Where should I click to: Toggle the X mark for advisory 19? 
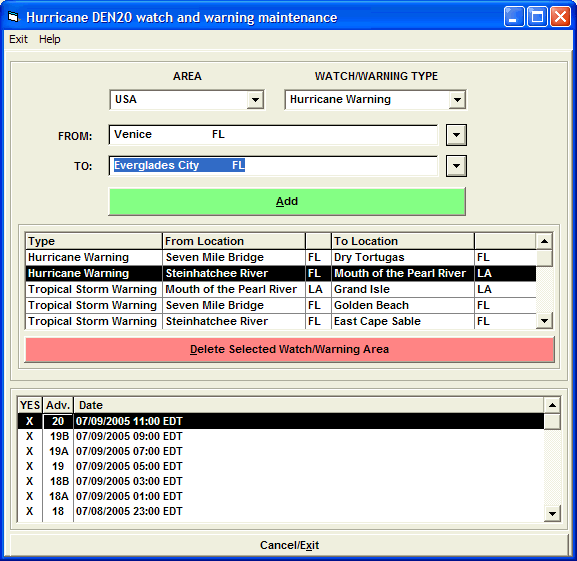tap(29, 466)
